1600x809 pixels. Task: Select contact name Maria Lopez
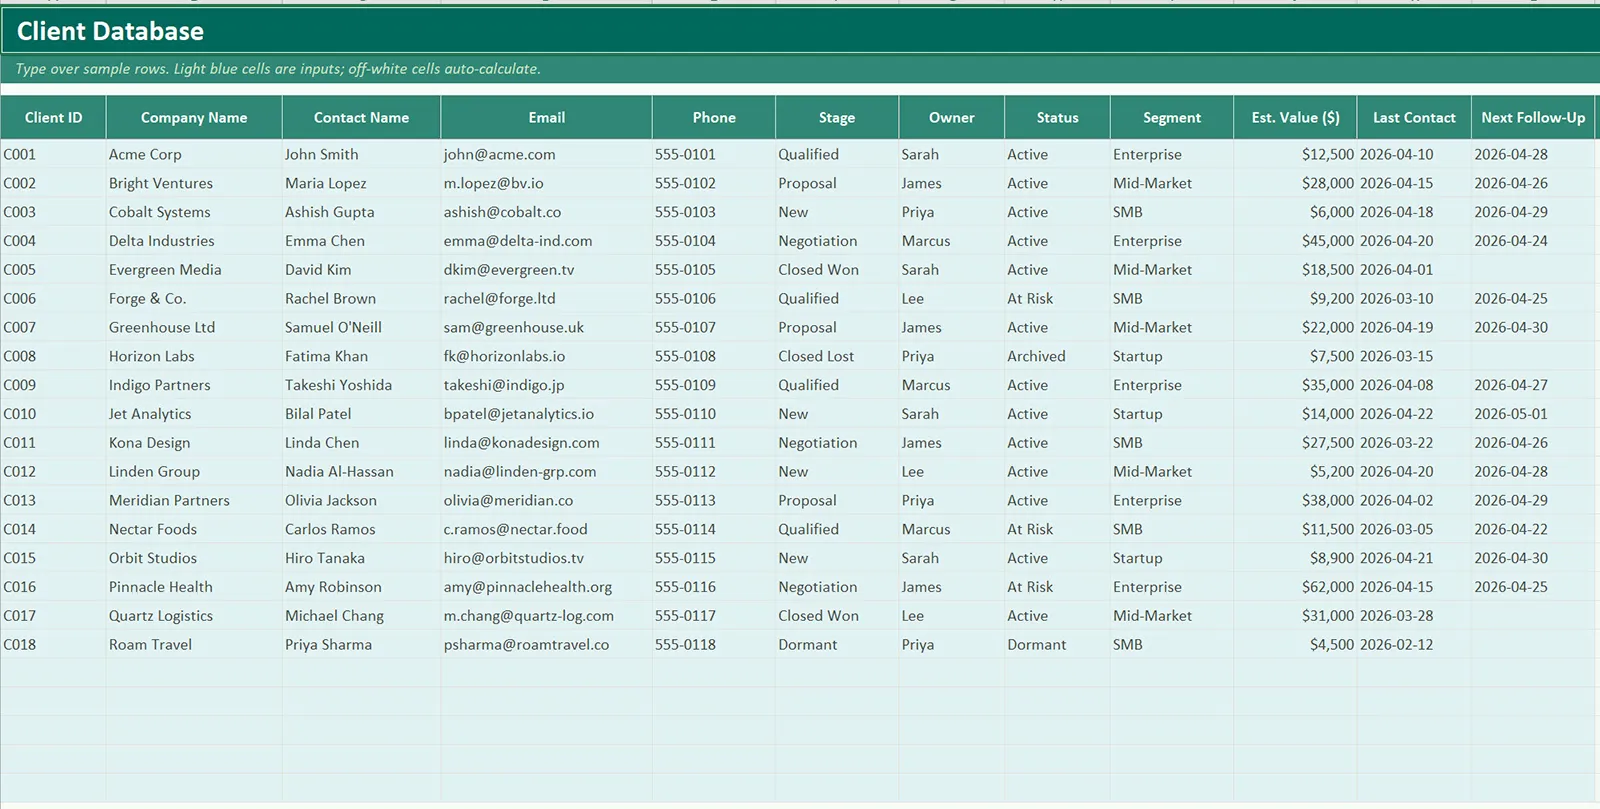pos(361,183)
